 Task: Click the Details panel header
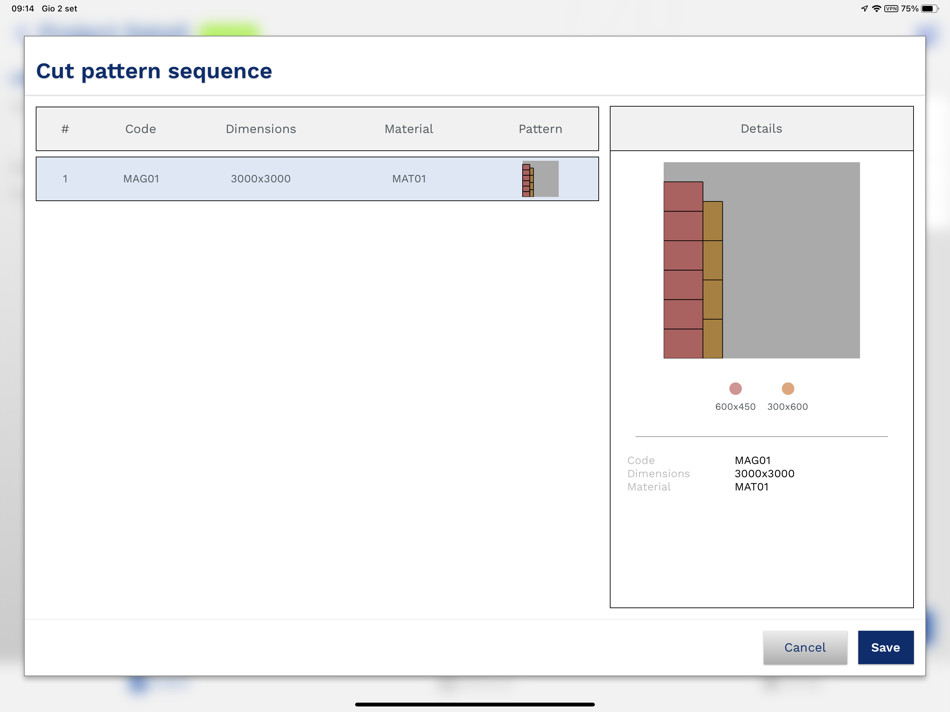pyautogui.click(x=762, y=128)
